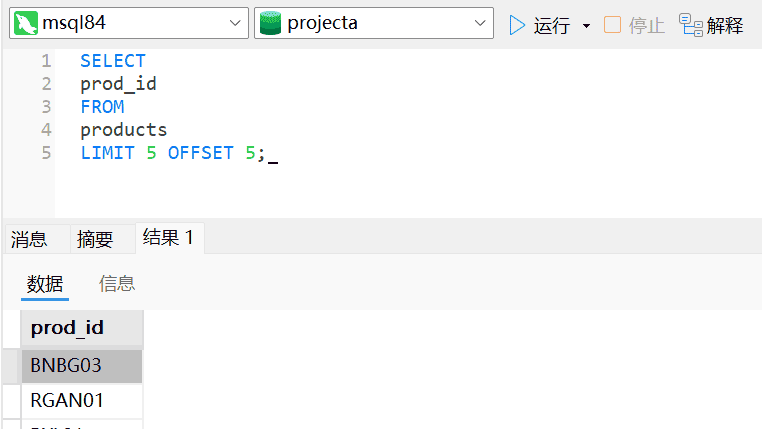
Task: Switch to the 消息 tab
Action: pyautogui.click(x=29, y=240)
